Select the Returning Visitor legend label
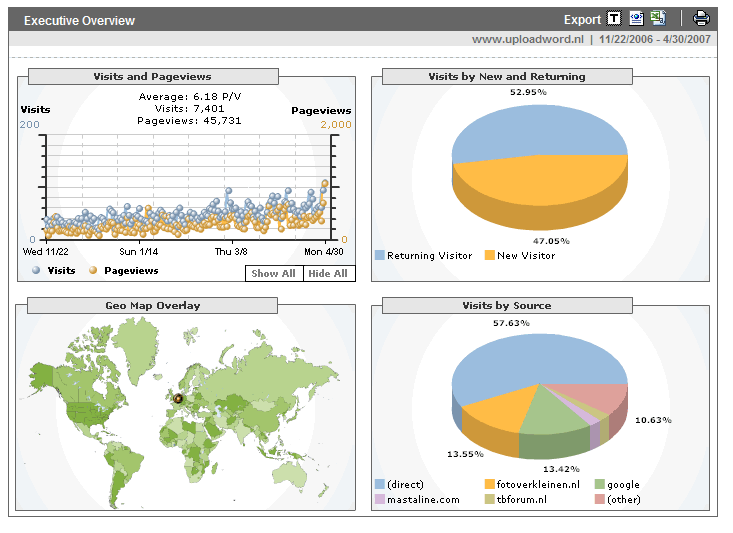Image resolution: width=733 pixels, height=533 pixels. [x=430, y=256]
